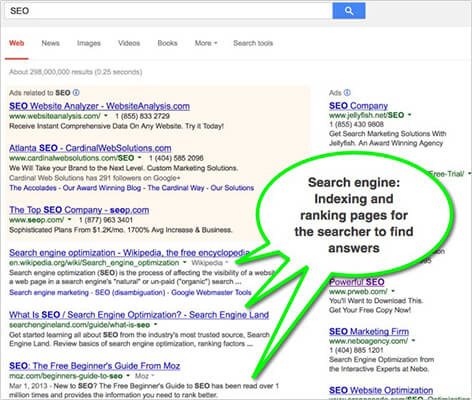Click the blue search magnifier button
Viewport: 472px width, 400px height.
click(349, 11)
